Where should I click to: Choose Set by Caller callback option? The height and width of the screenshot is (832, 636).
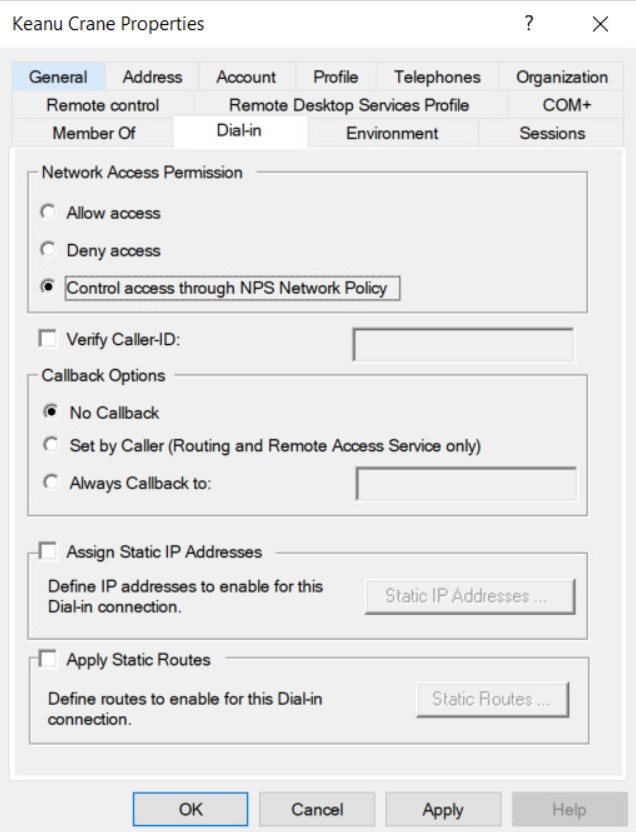48,446
